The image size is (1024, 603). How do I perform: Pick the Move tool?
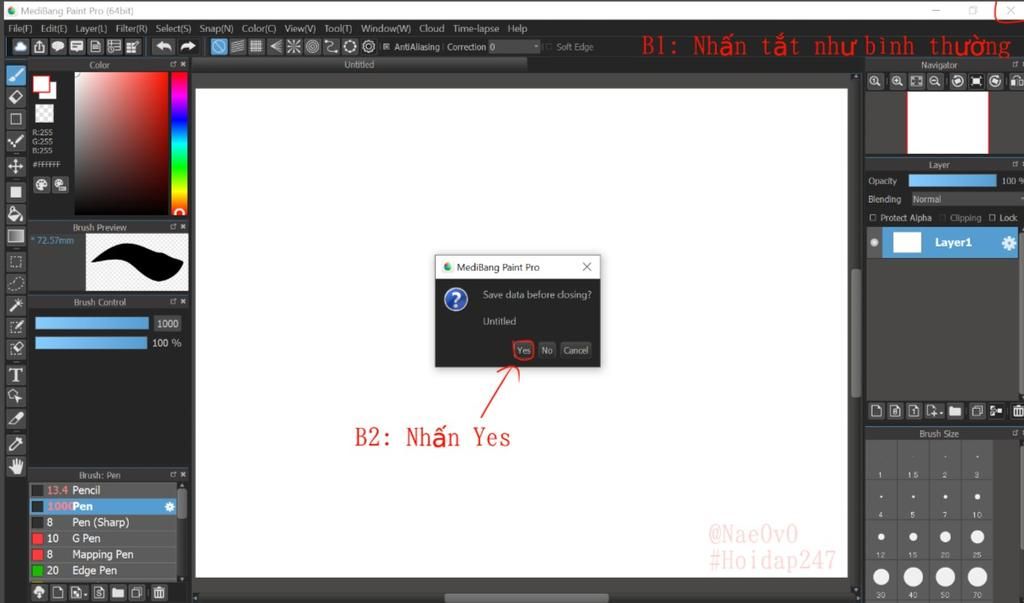16,166
